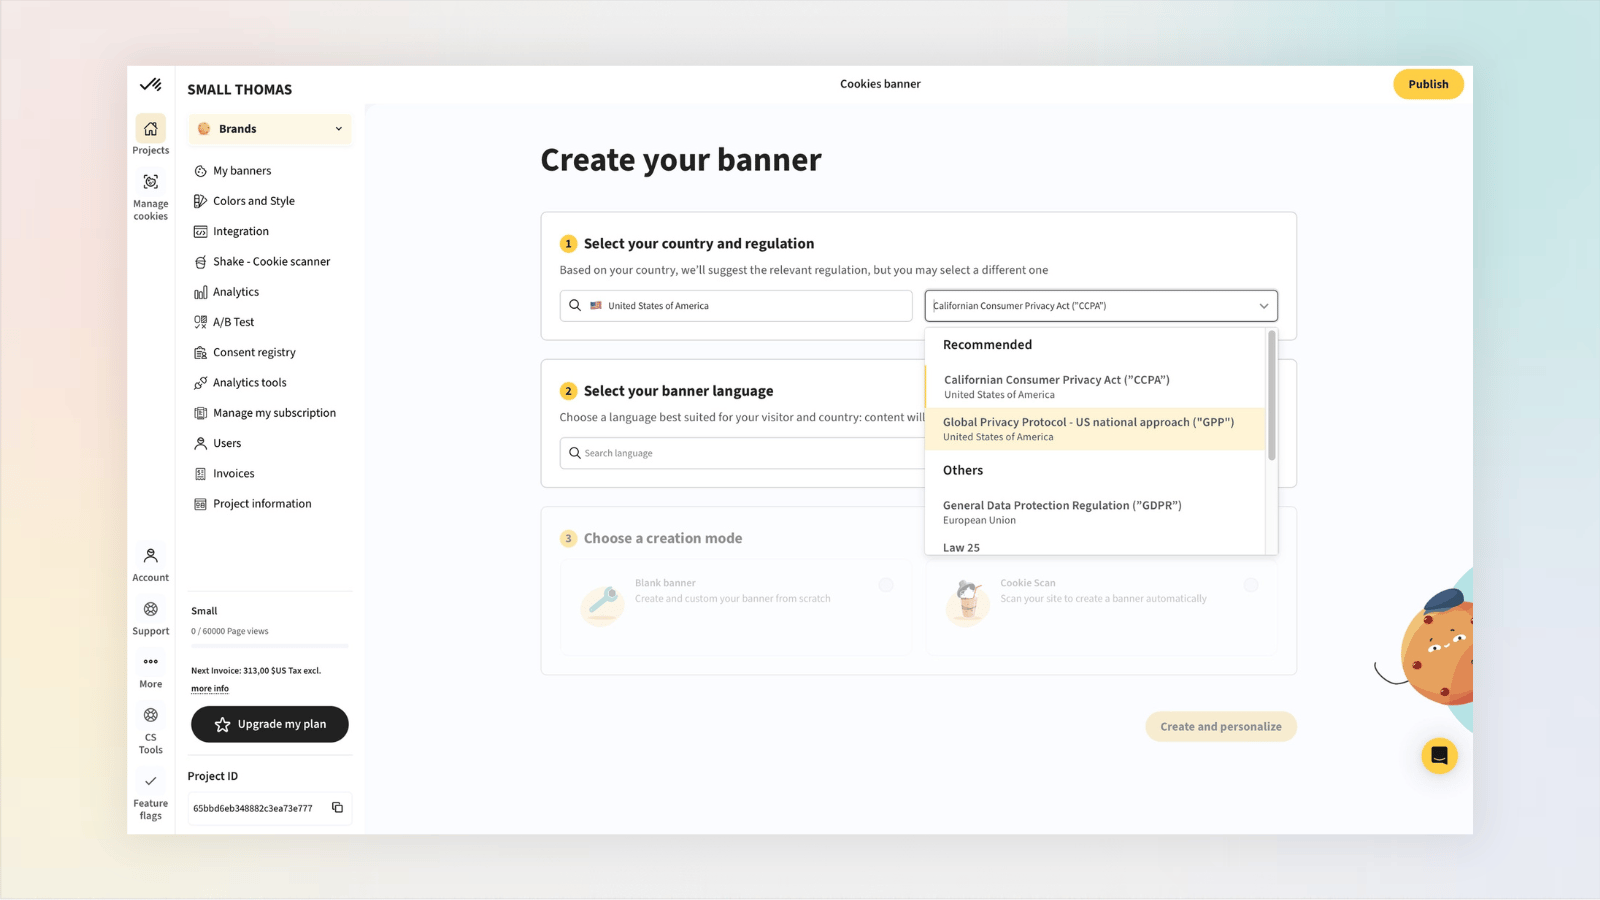Click Create and personalize button

[x=1221, y=727]
